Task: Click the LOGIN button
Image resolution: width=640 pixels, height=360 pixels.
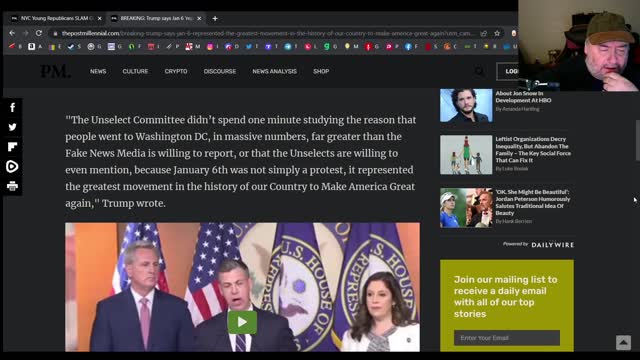Action: pyautogui.click(x=508, y=71)
